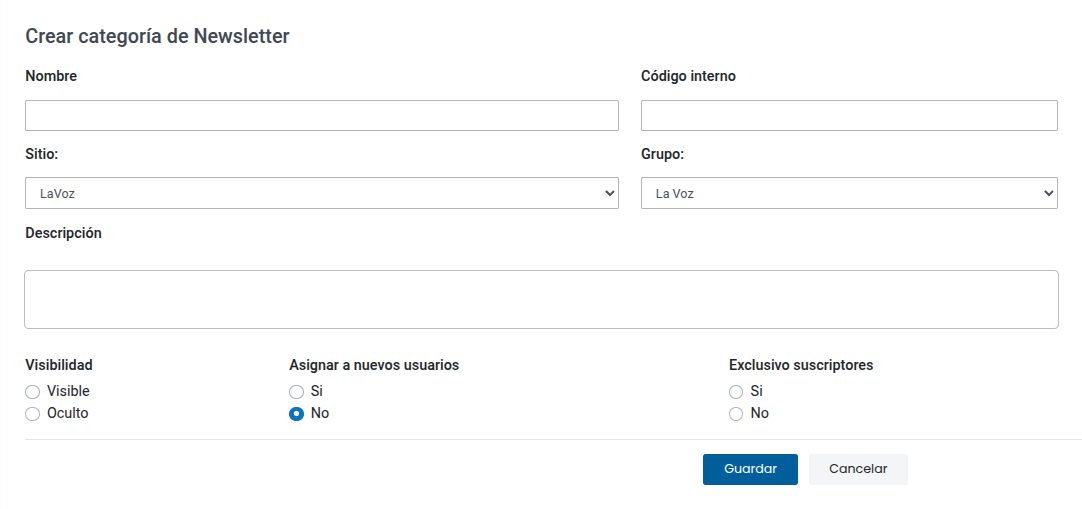This screenshot has width=1082, height=509.
Task: Select Si for Asignar a nuevos usuarios
Action: [297, 392]
